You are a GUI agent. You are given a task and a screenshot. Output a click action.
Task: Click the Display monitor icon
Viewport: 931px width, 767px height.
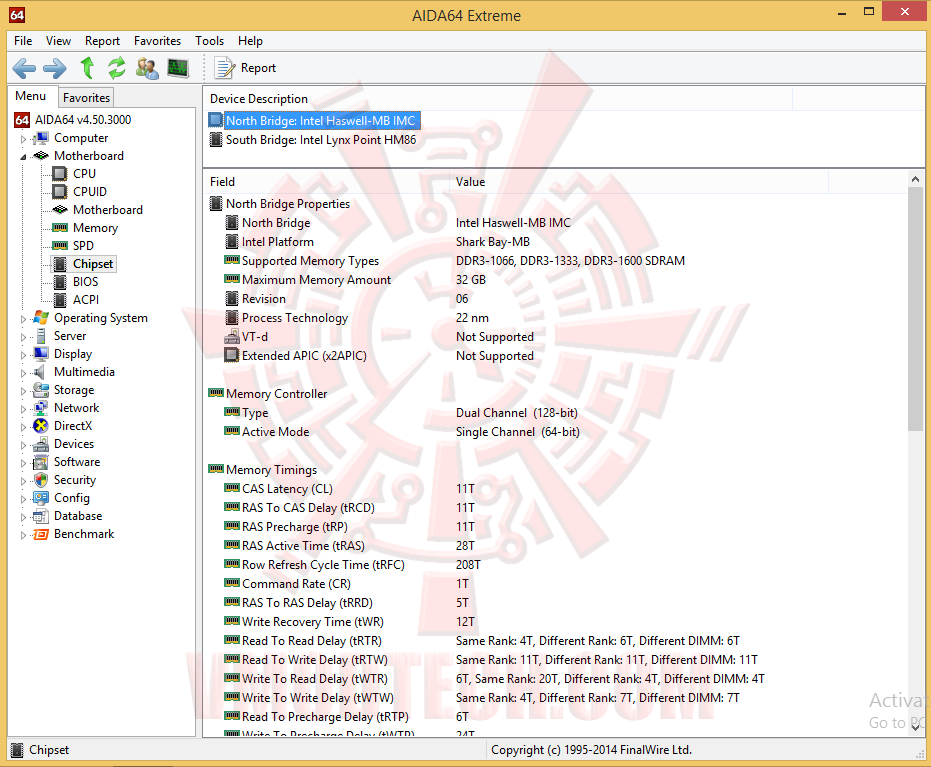(41, 354)
